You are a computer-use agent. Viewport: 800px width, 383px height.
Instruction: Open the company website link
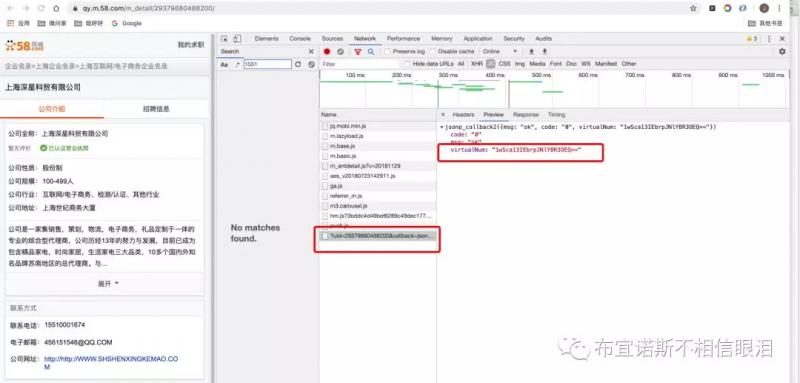[111, 363]
